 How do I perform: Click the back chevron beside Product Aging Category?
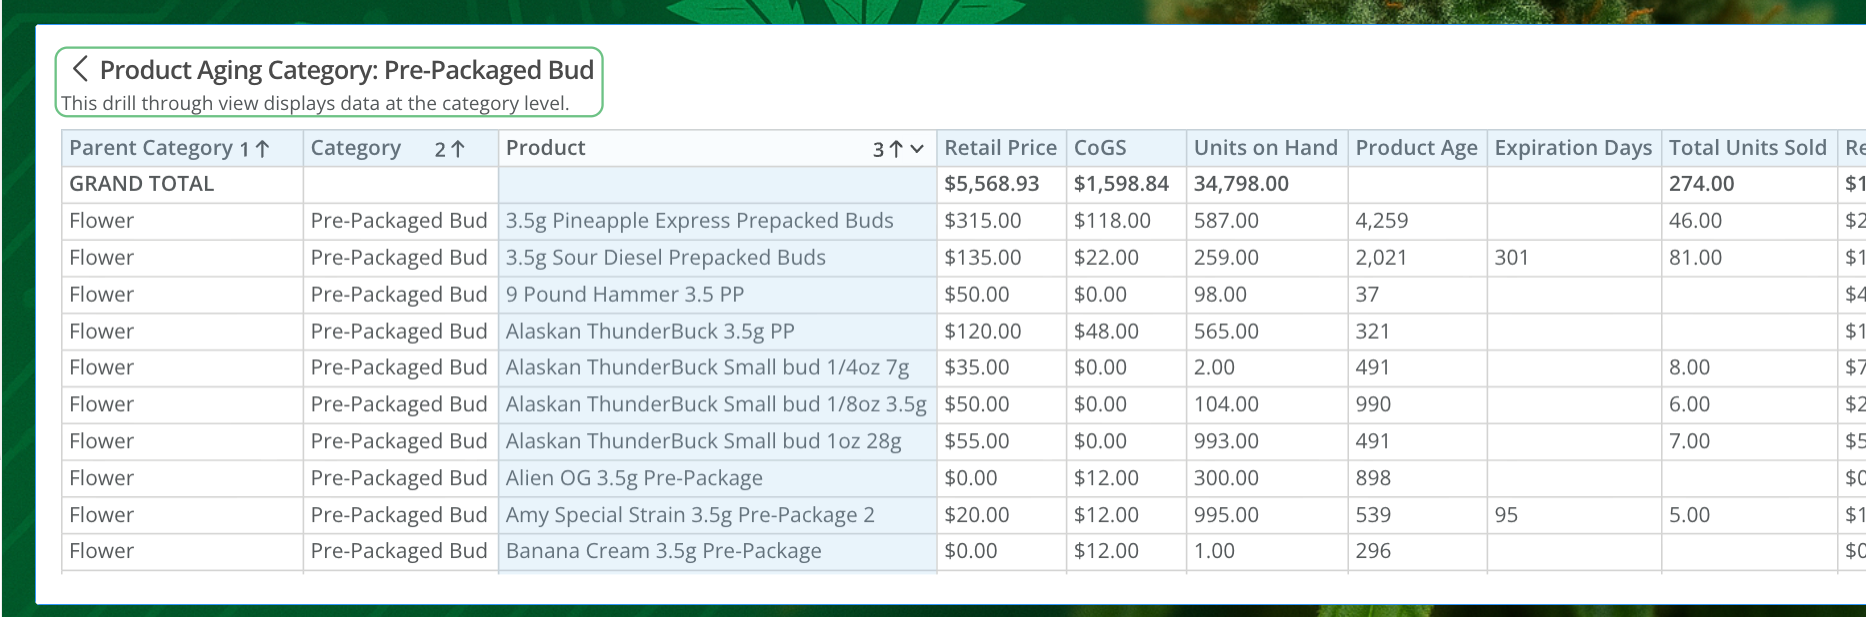[x=80, y=69]
